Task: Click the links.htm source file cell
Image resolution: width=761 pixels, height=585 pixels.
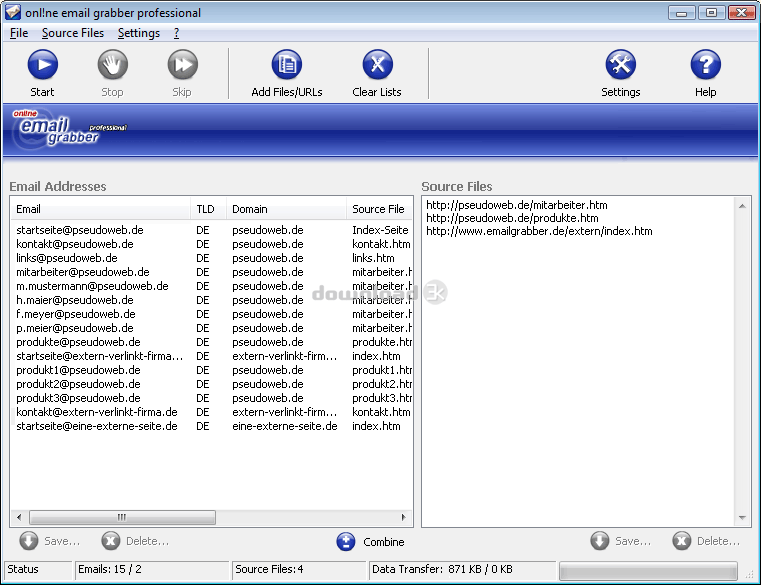Action: 373,258
